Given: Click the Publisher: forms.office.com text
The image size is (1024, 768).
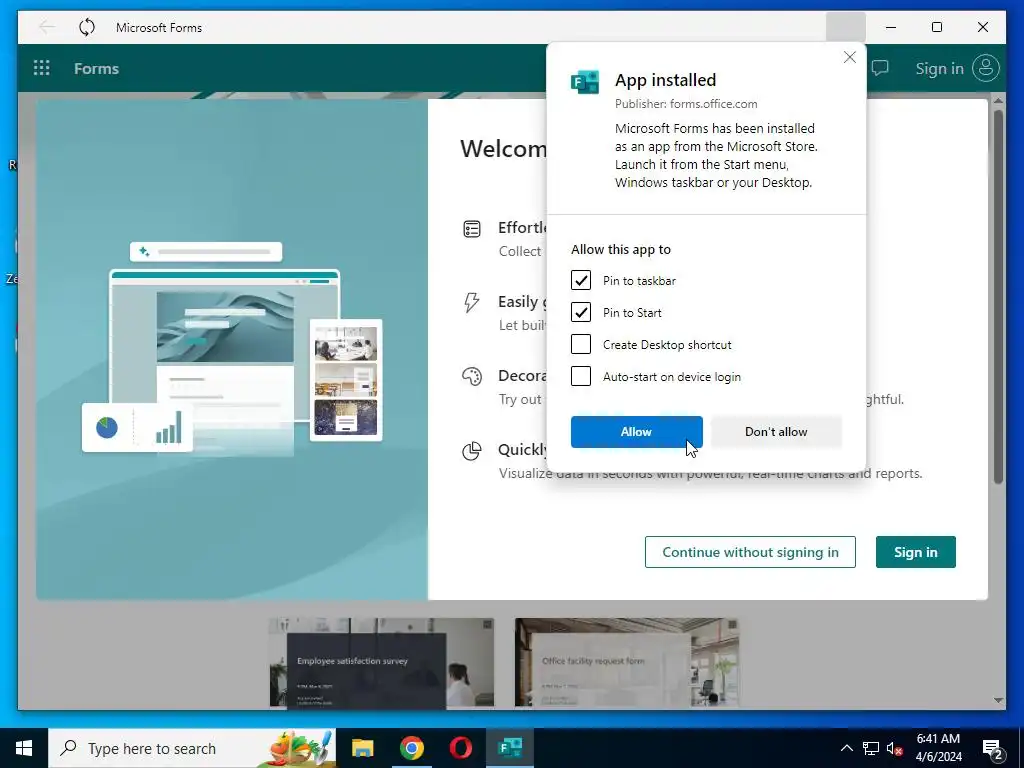Looking at the screenshot, I should pos(686,104).
